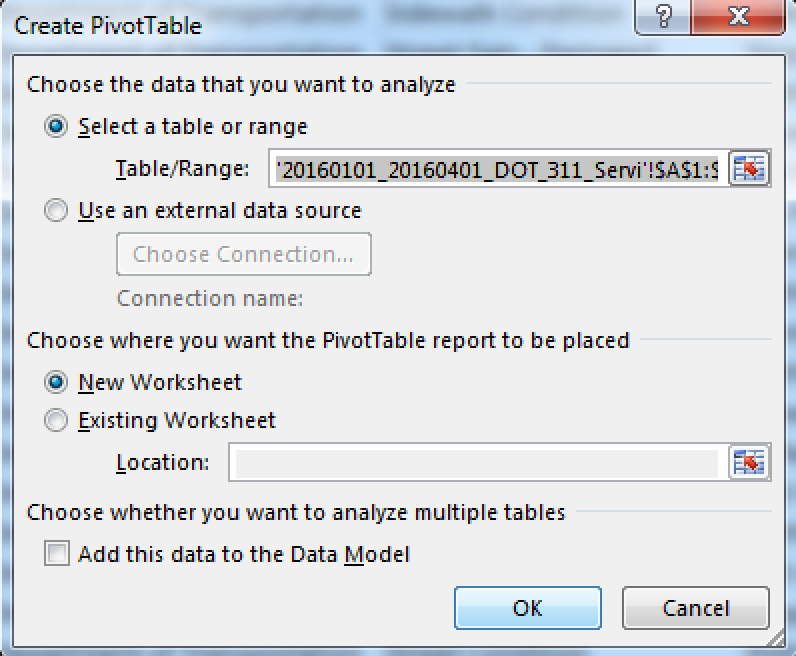Click the question mark Help icon
Screen dimensions: 796x656
662,16
